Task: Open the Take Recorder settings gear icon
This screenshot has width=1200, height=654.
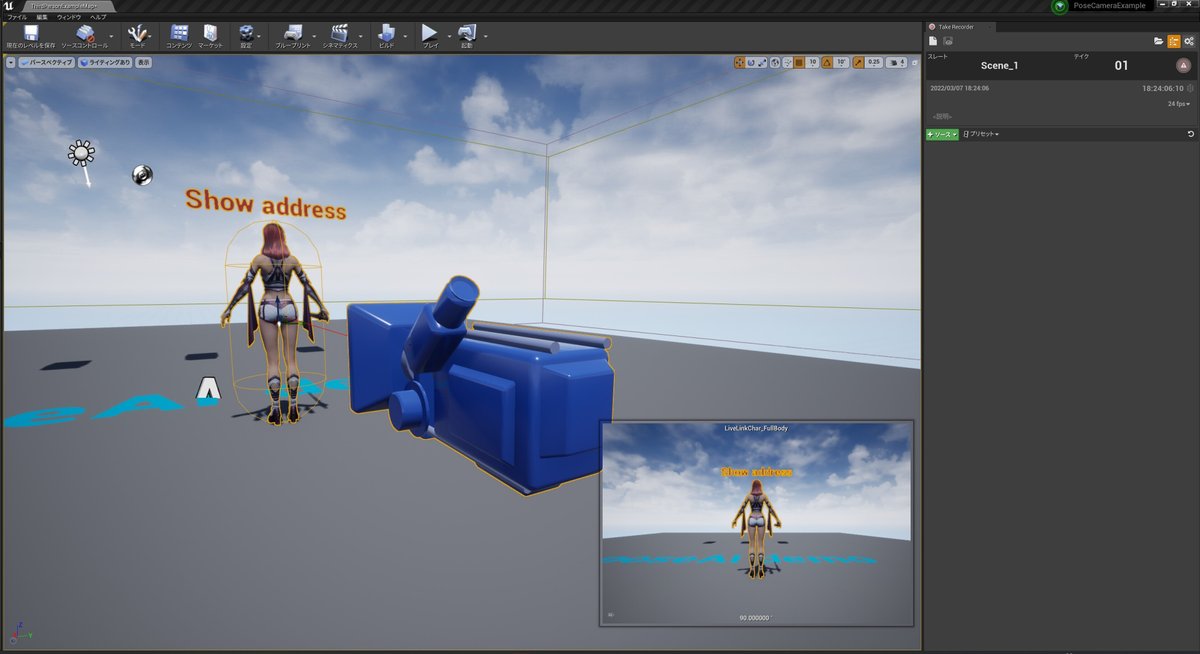Action: tap(1188, 41)
